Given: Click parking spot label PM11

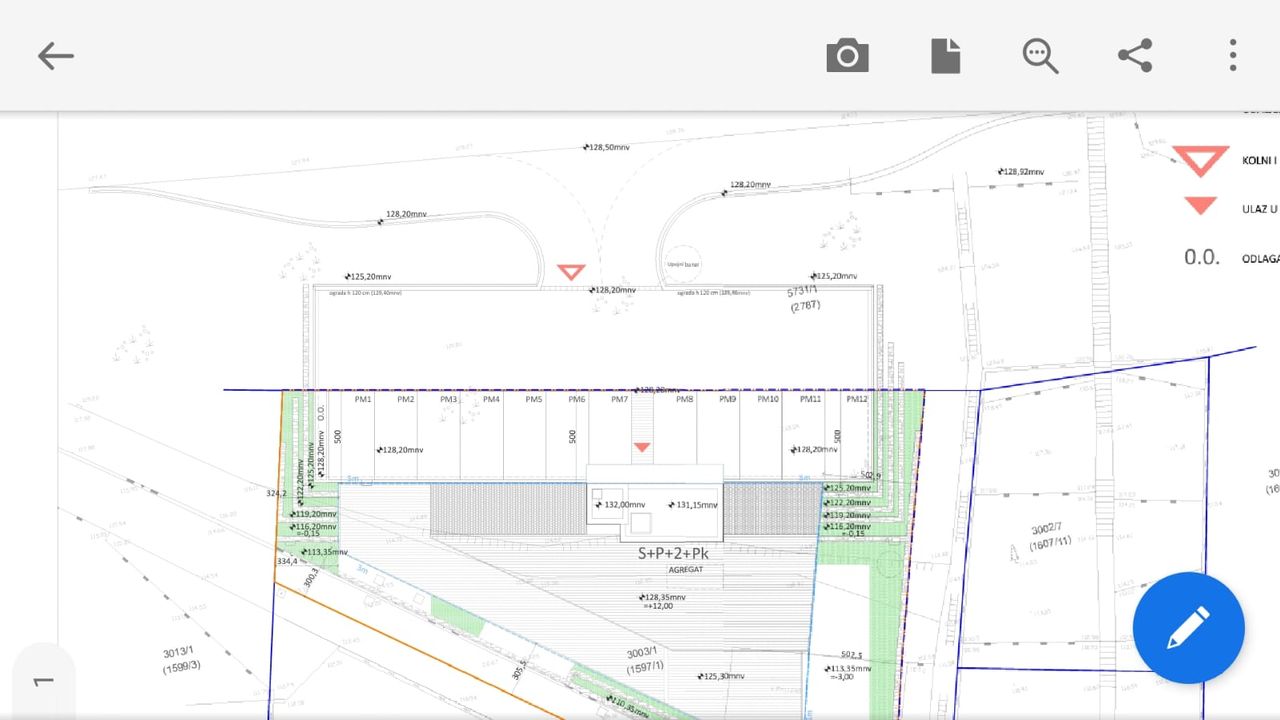Looking at the screenshot, I should tap(811, 399).
